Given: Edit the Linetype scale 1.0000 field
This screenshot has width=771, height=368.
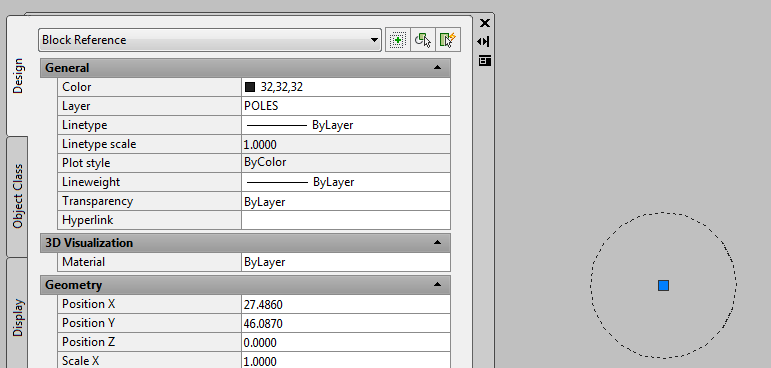Looking at the screenshot, I should click(x=346, y=144).
